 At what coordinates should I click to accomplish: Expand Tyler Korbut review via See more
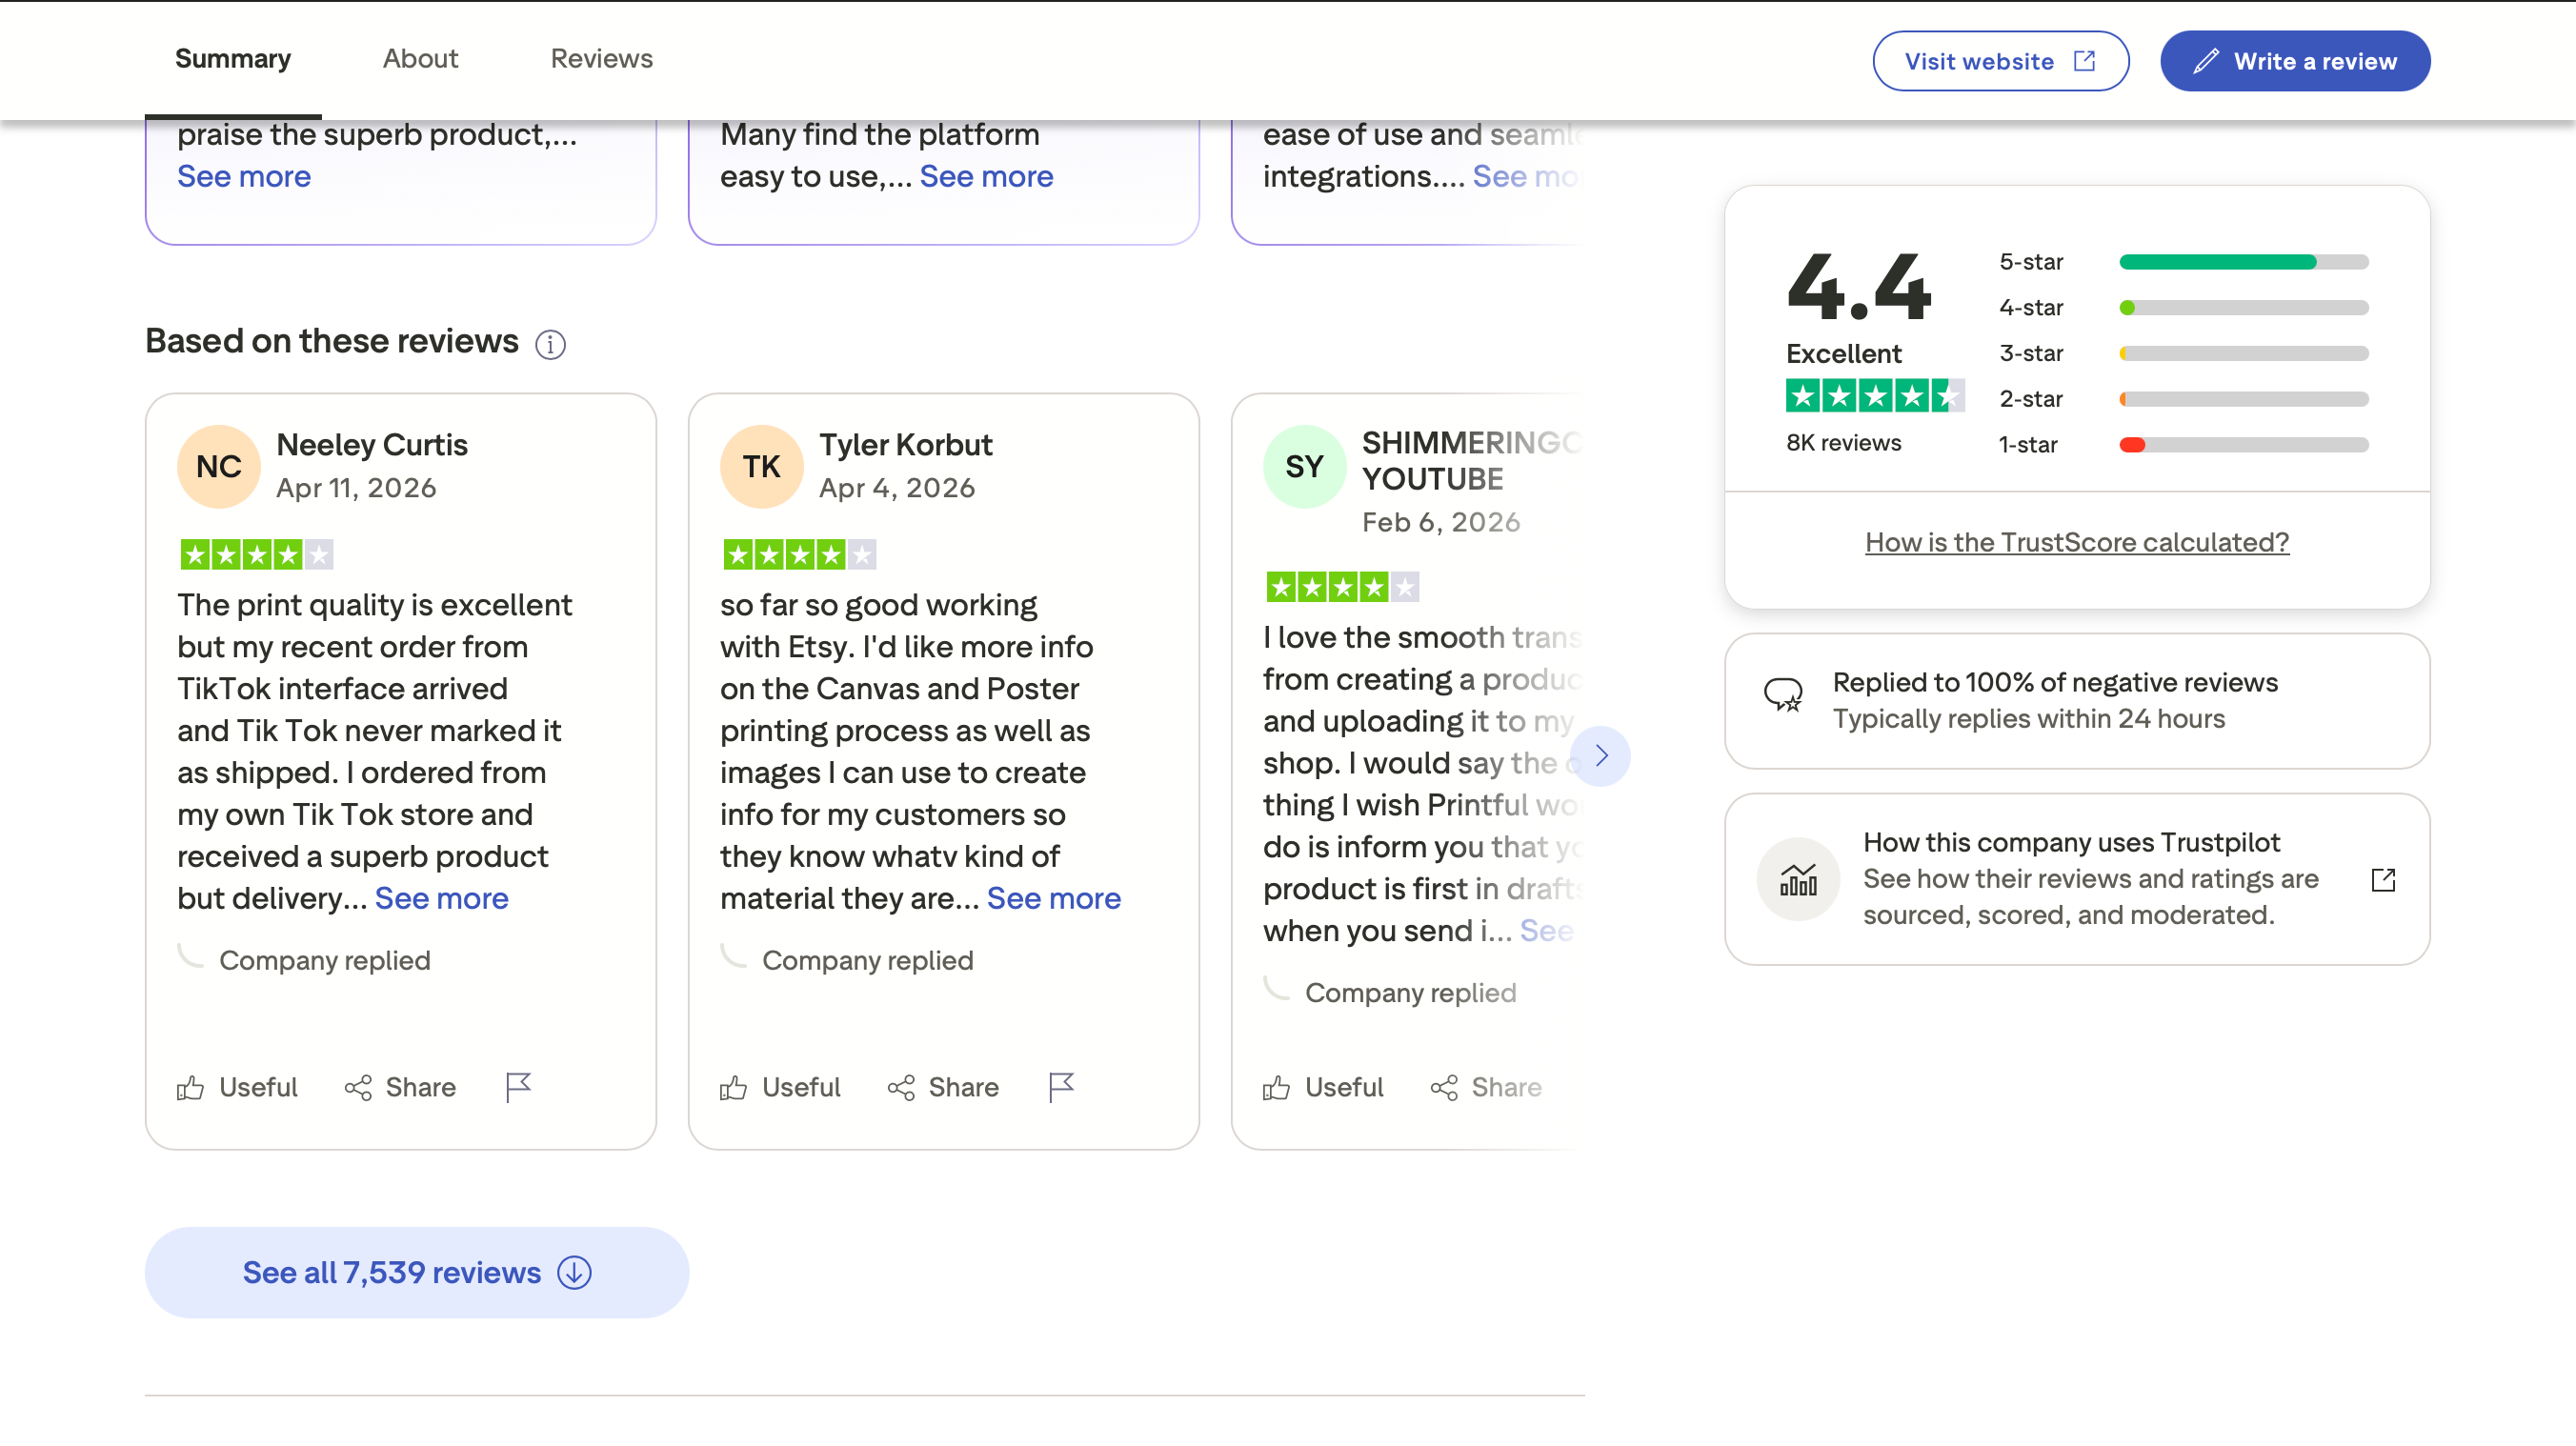click(1053, 898)
